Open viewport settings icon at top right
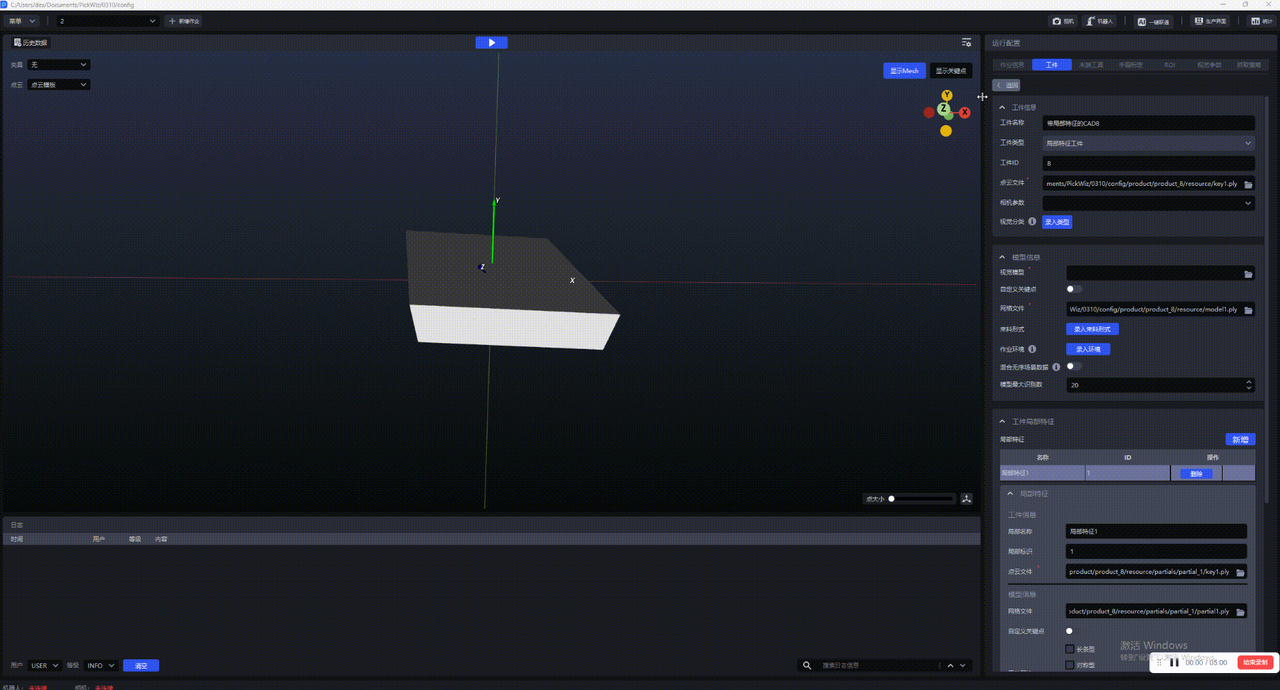 pos(966,43)
